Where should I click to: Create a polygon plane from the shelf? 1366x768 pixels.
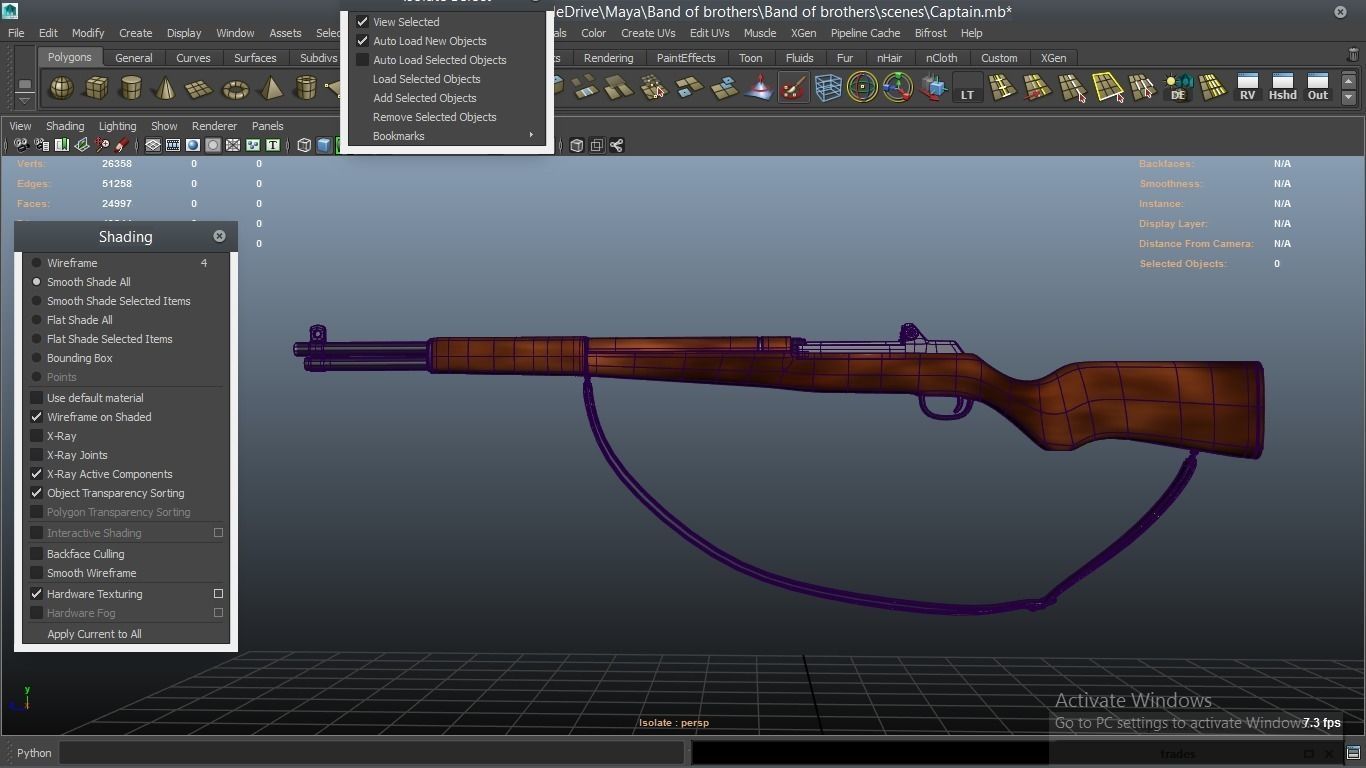[200, 89]
